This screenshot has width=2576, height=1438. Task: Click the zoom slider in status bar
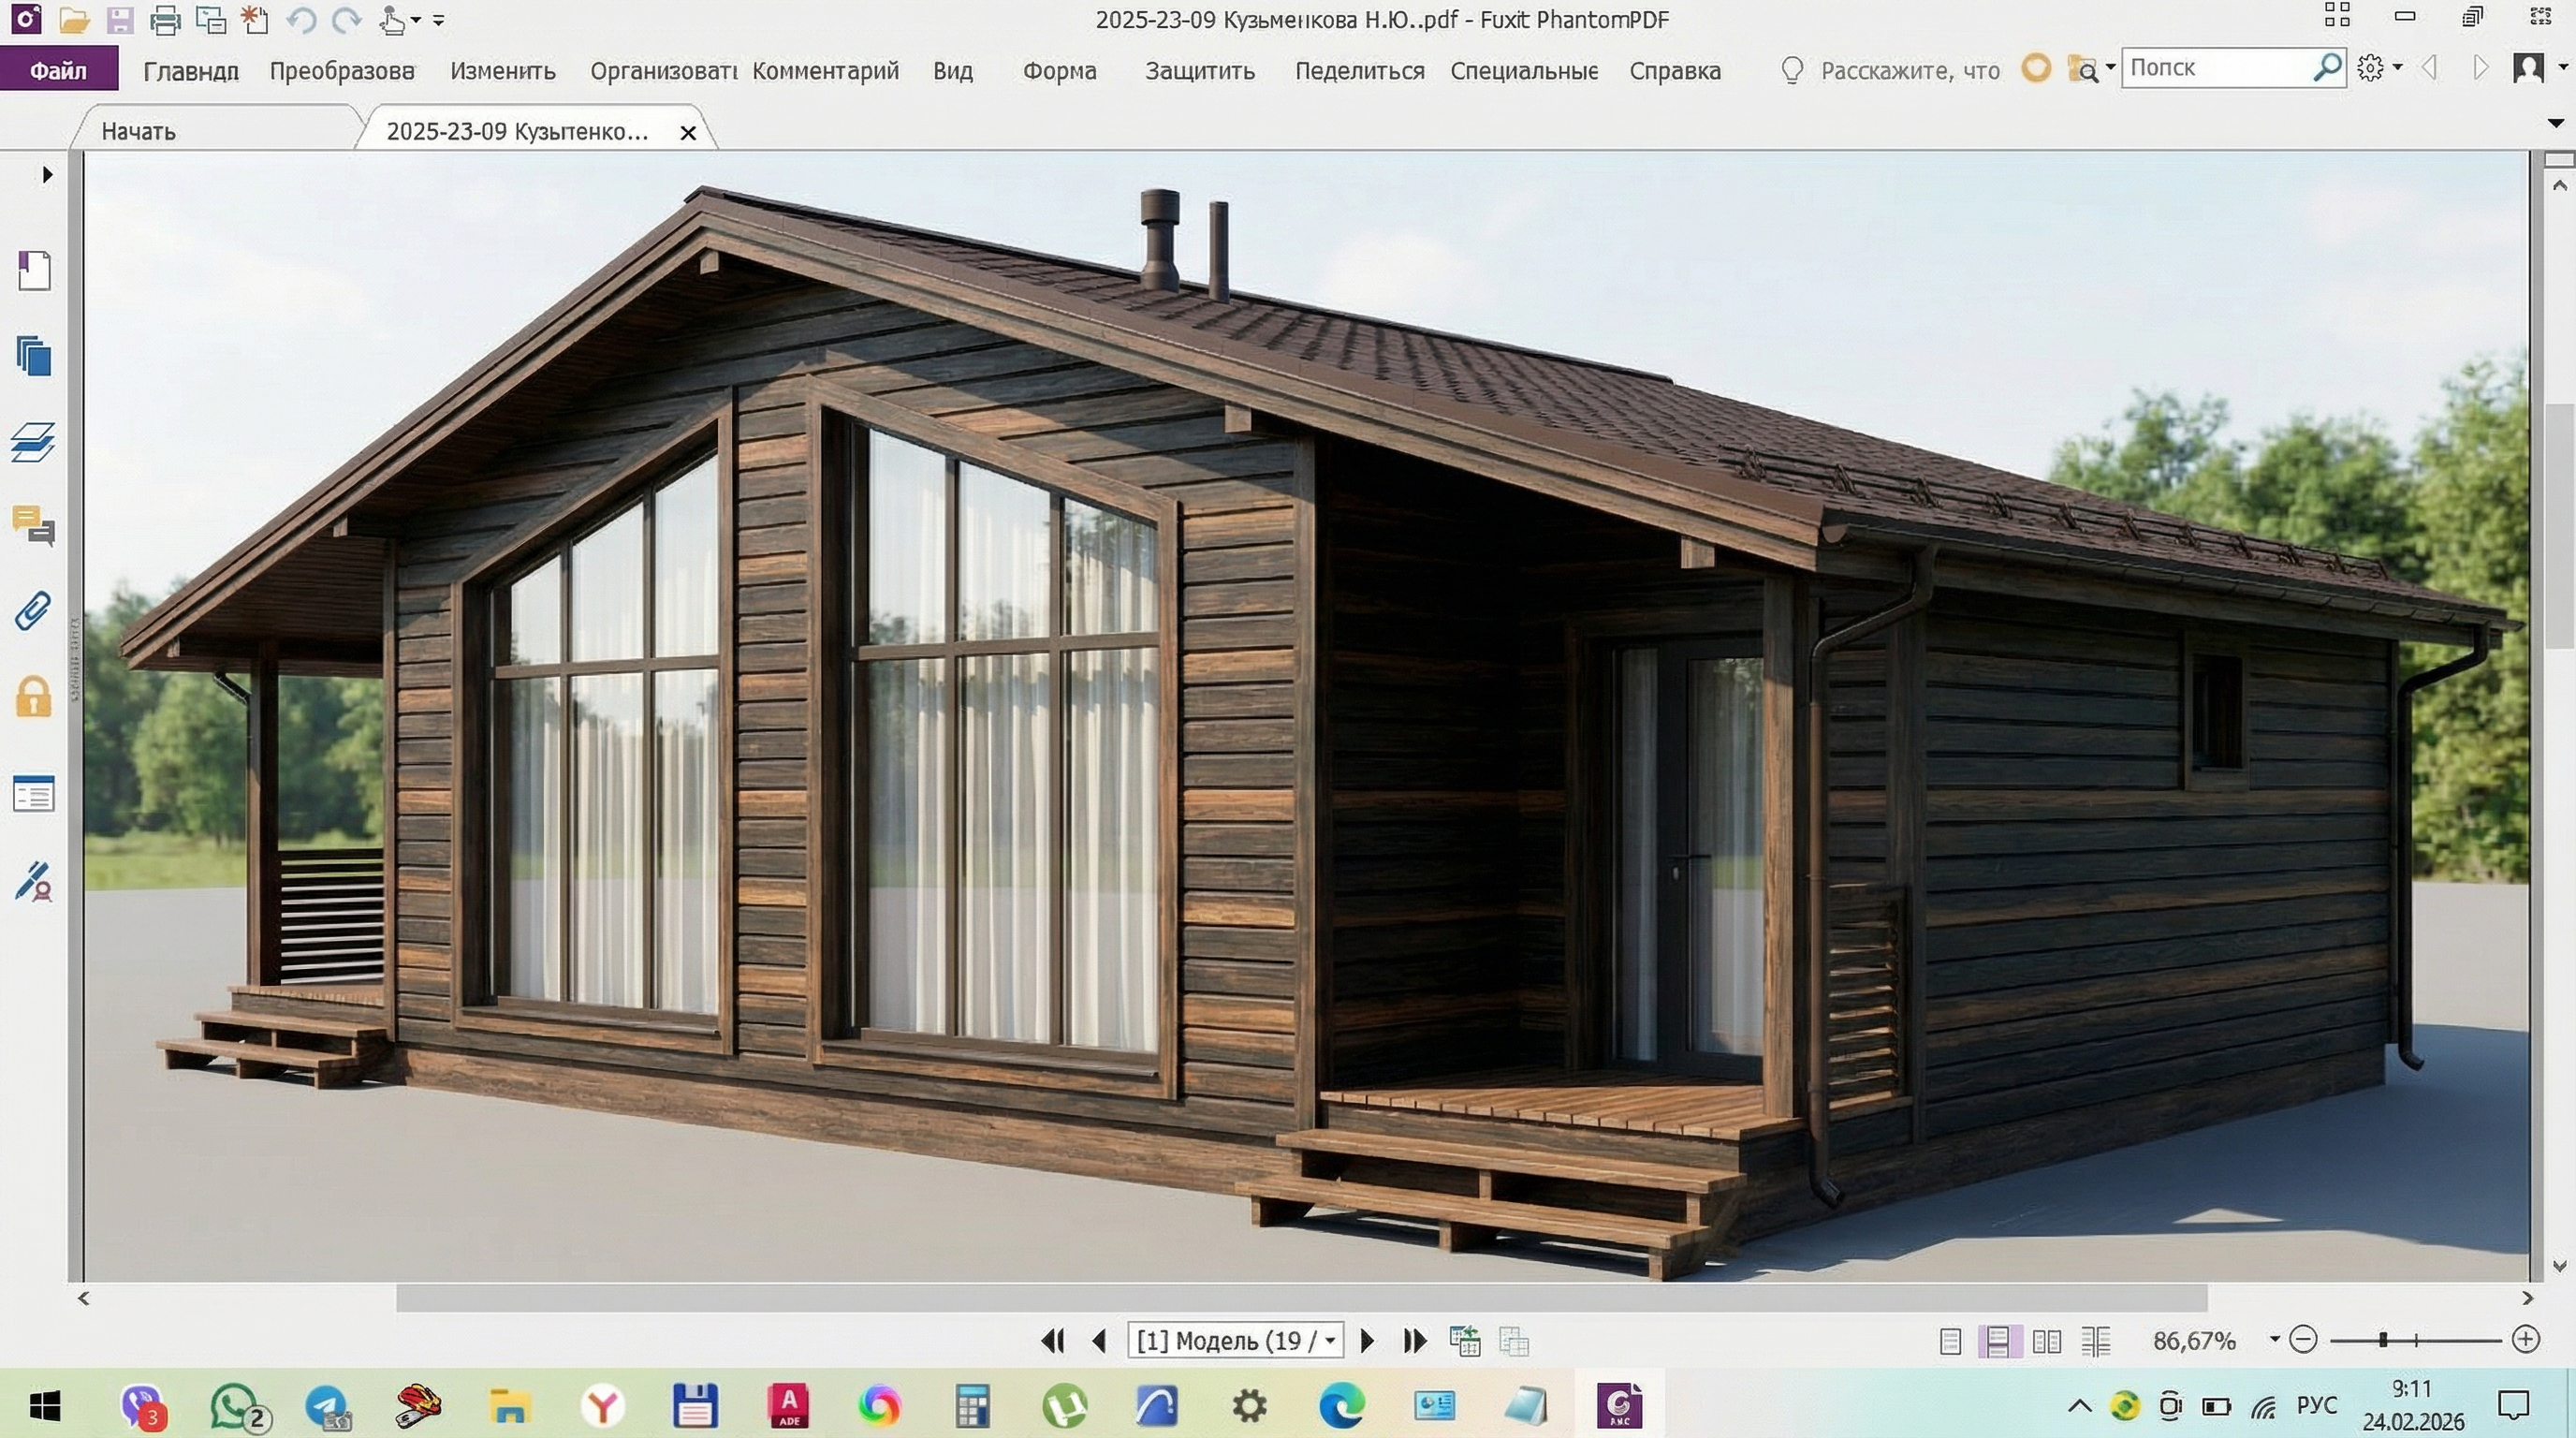(x=2384, y=1340)
